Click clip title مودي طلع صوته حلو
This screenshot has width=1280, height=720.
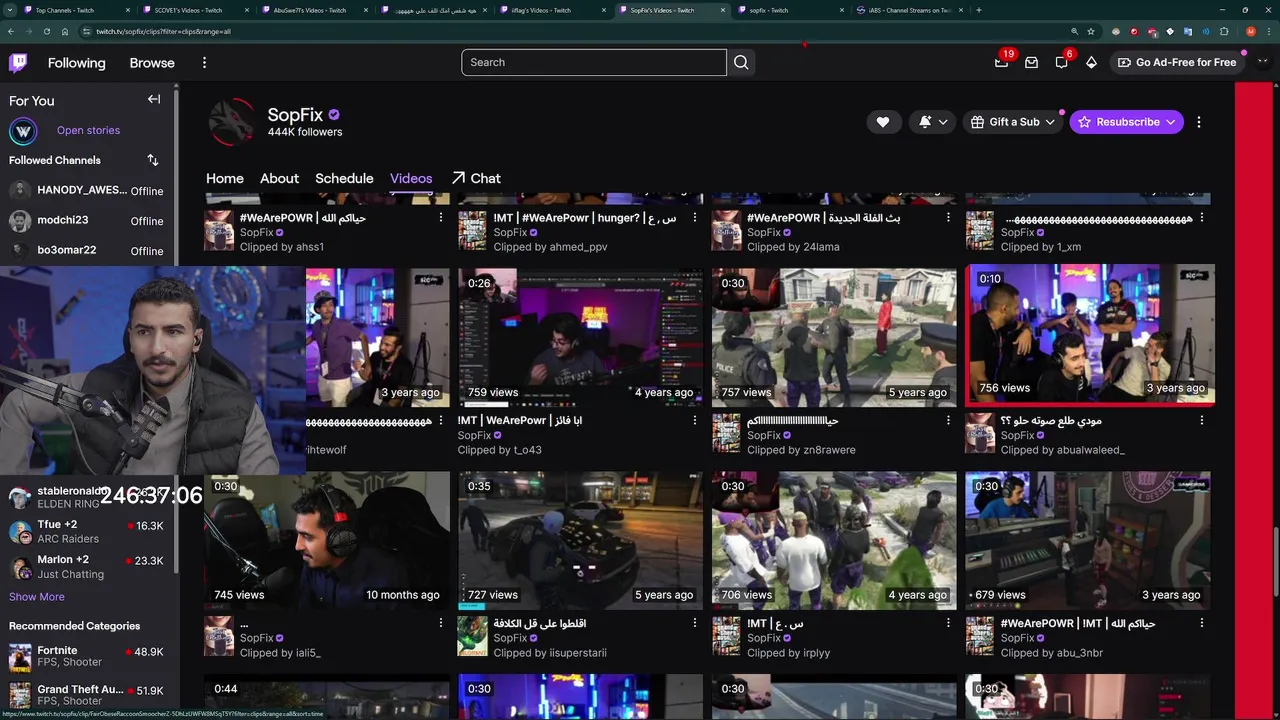click(1050, 420)
